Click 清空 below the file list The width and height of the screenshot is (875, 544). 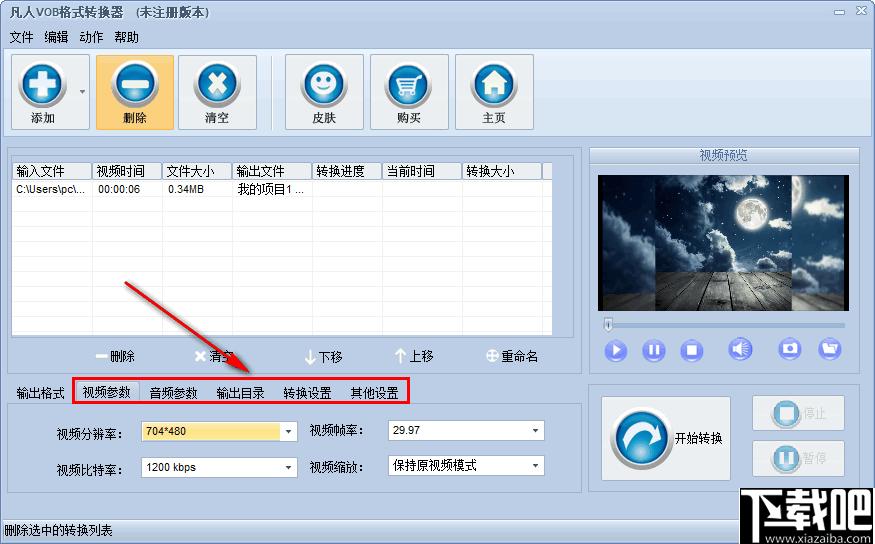click(214, 356)
